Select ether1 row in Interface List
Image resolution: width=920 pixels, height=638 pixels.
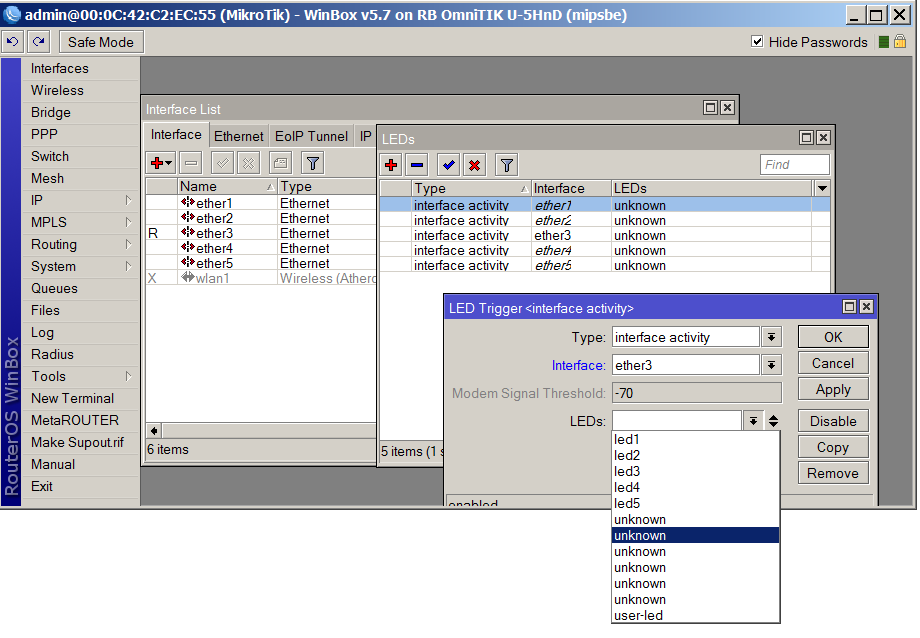click(261, 203)
